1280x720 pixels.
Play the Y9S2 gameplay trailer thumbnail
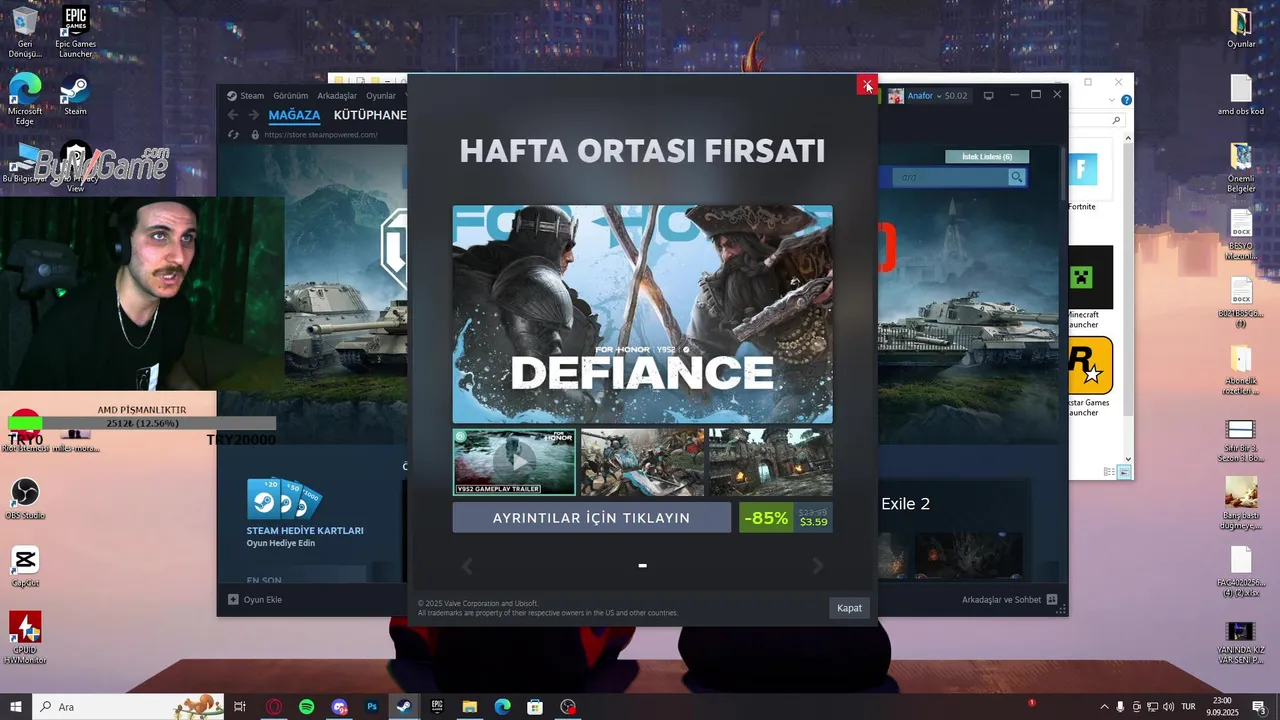(514, 462)
